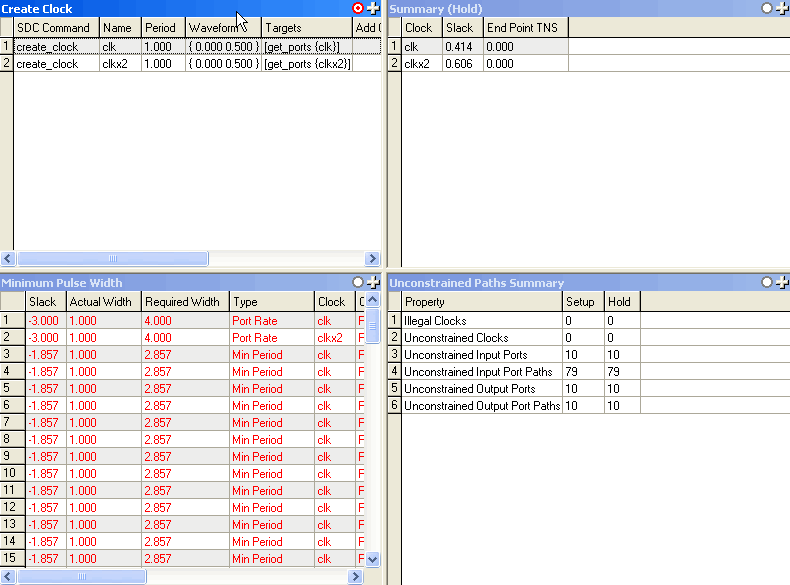Click the End Point TNS column header
Screen dimensions: 790x585
pos(524,28)
